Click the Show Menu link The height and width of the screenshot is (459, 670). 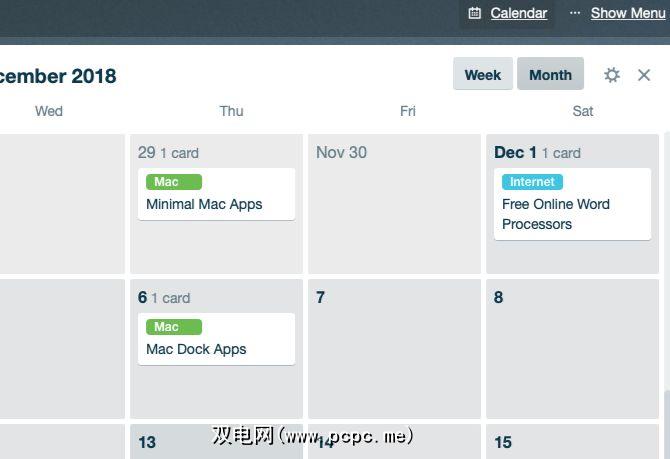click(627, 13)
